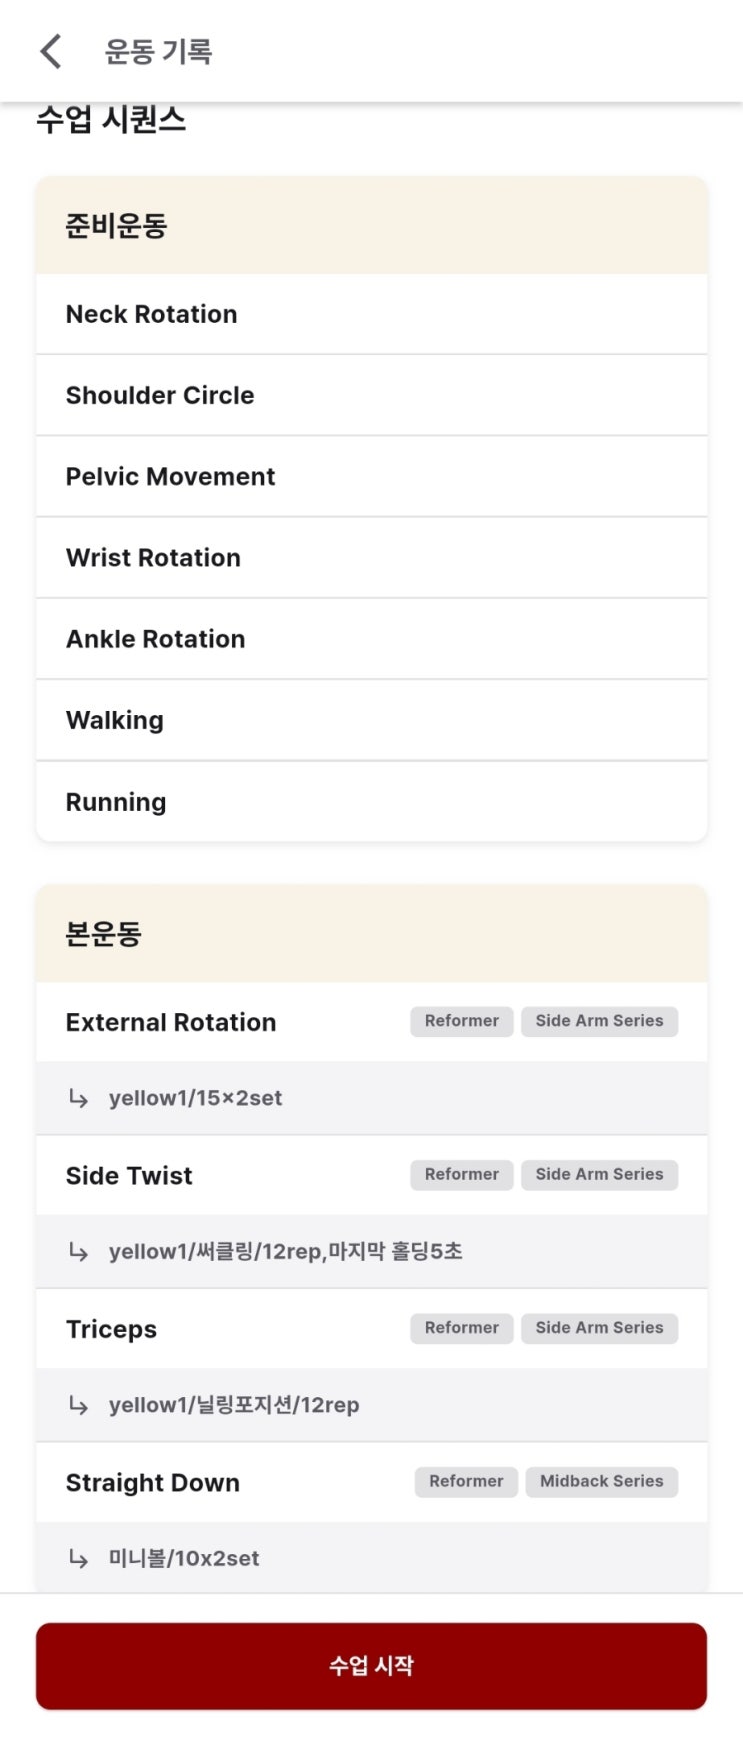Open the Shoulder Circle exercise row
This screenshot has height=1753, width=743.
click(x=160, y=395)
